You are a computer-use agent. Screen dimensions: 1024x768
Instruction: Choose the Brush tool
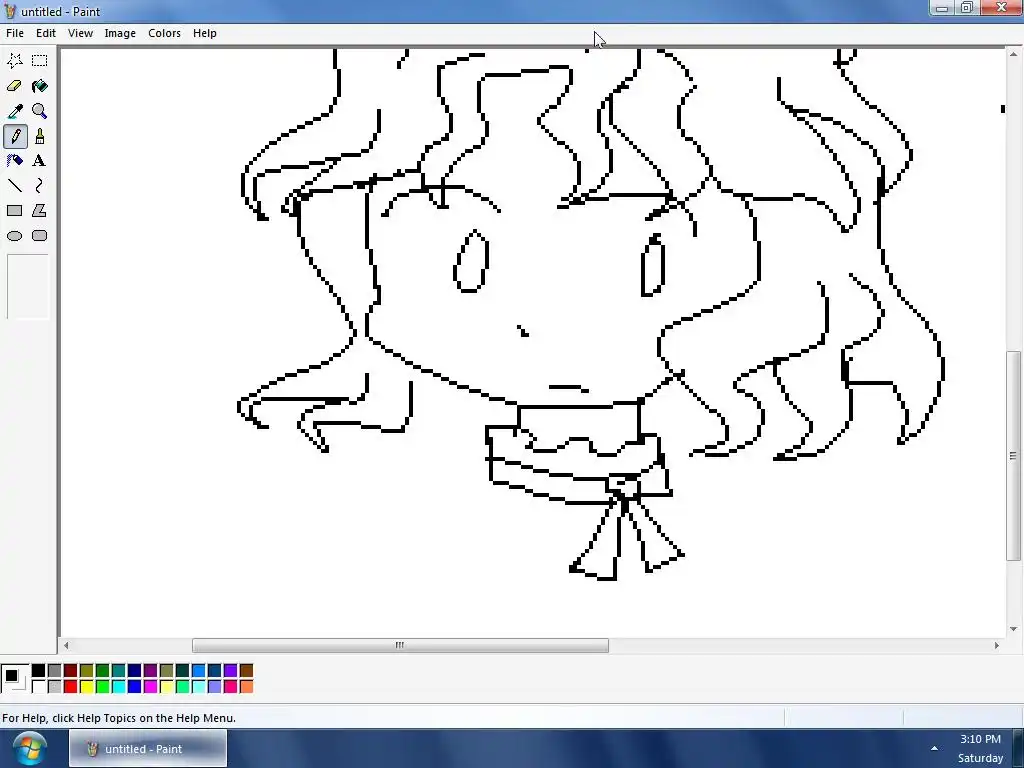tap(40, 136)
